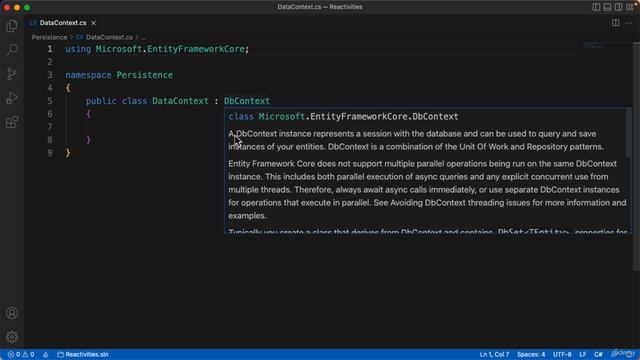This screenshot has height=360, width=640.
Task: Click the ellipsis breadcrumb segment
Action: point(143,37)
